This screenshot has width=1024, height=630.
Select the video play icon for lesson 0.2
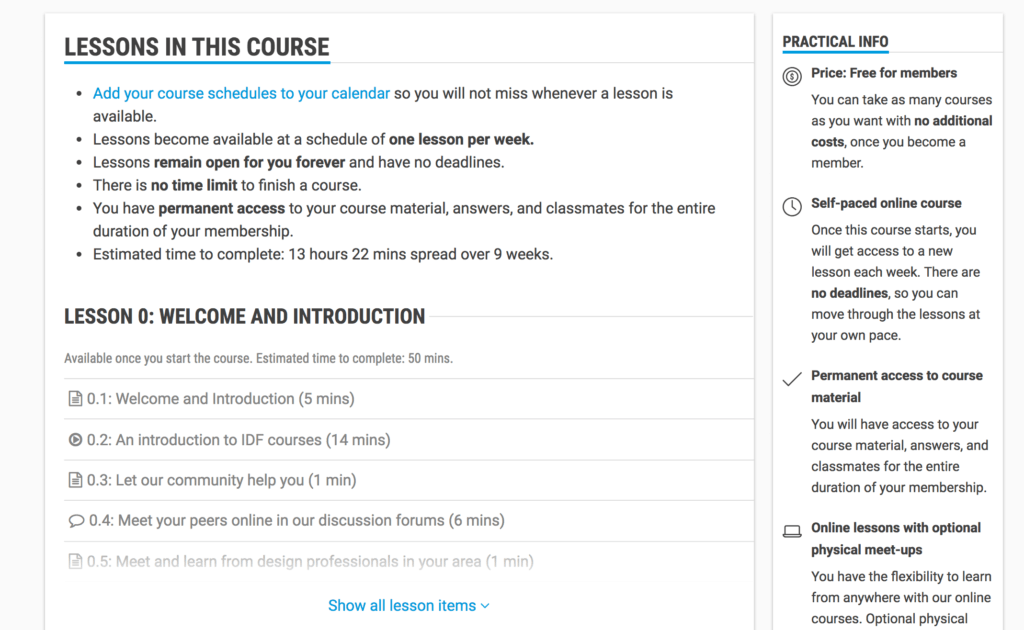[x=75, y=439]
